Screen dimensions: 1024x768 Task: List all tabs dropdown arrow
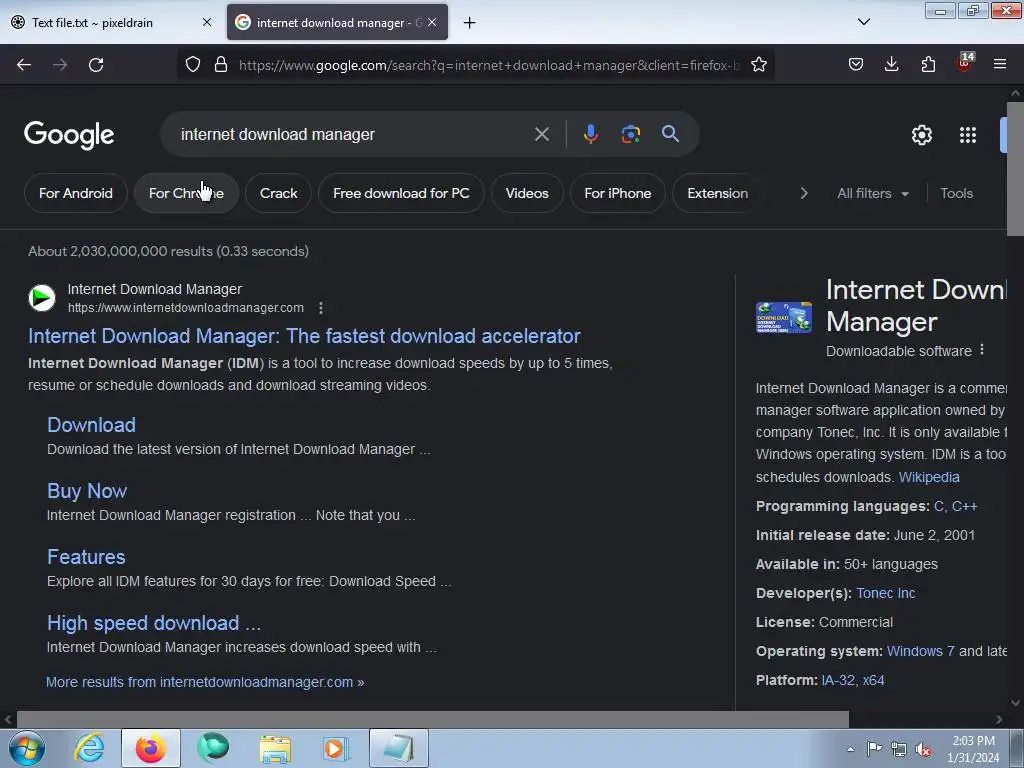click(x=863, y=22)
